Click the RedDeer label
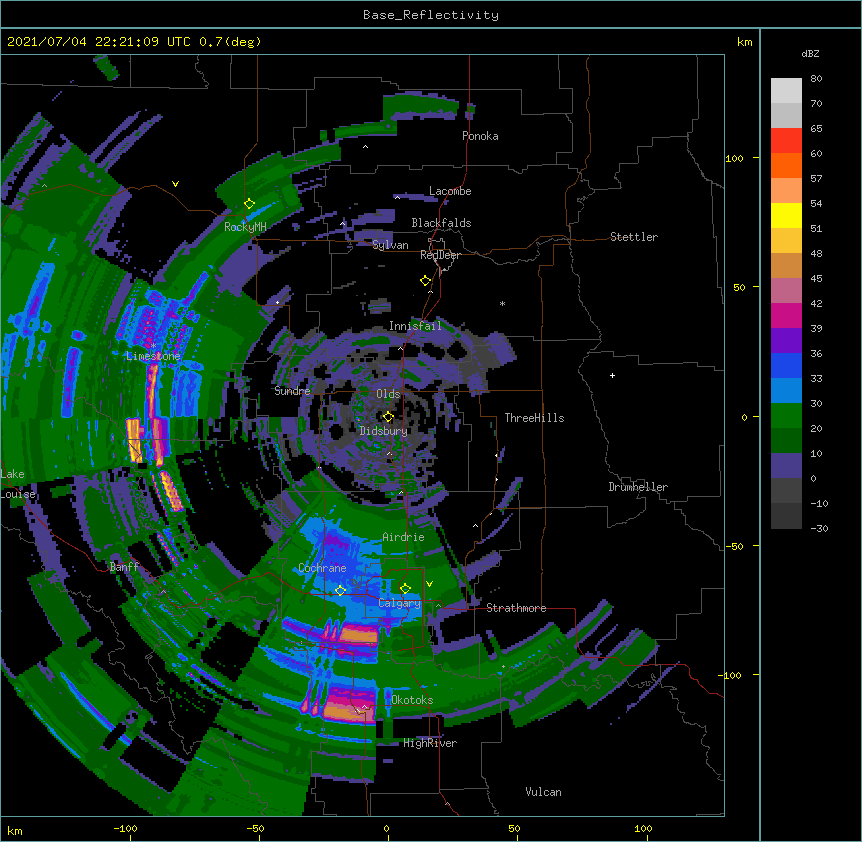This screenshot has height=842, width=862. pos(440,255)
